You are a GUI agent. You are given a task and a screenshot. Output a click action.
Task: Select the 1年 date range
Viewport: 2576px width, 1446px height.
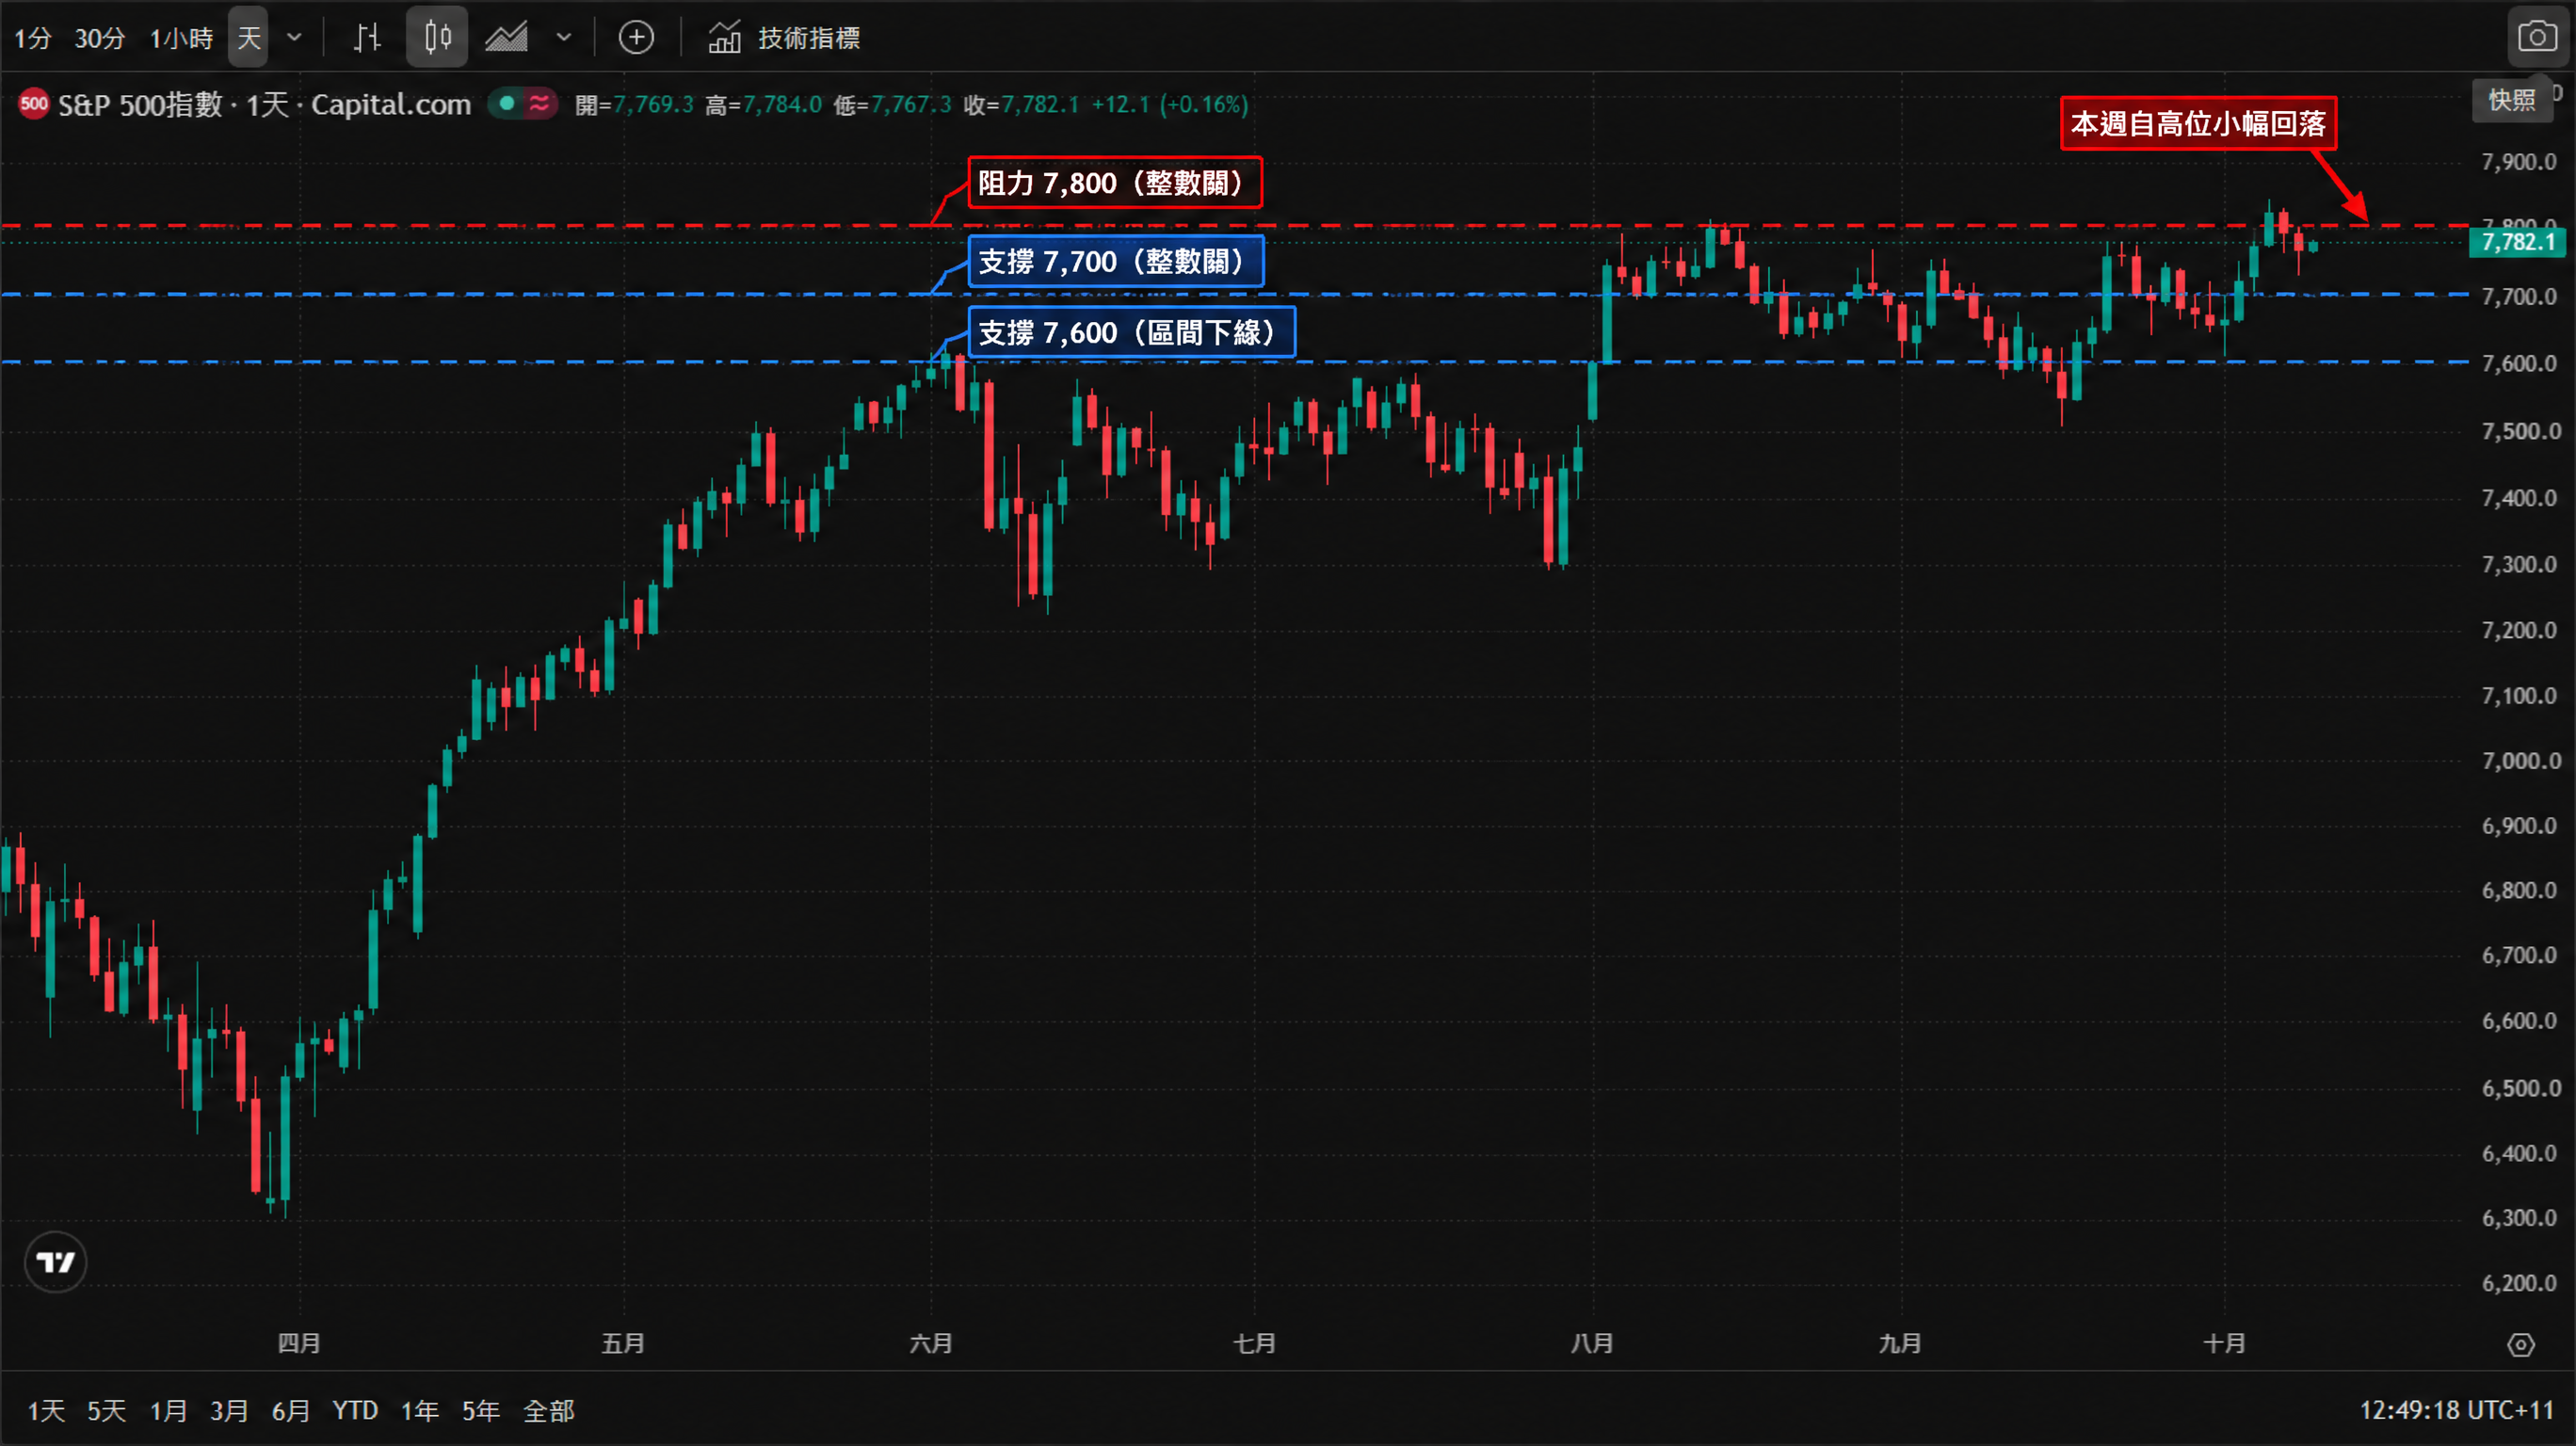[x=420, y=1410]
